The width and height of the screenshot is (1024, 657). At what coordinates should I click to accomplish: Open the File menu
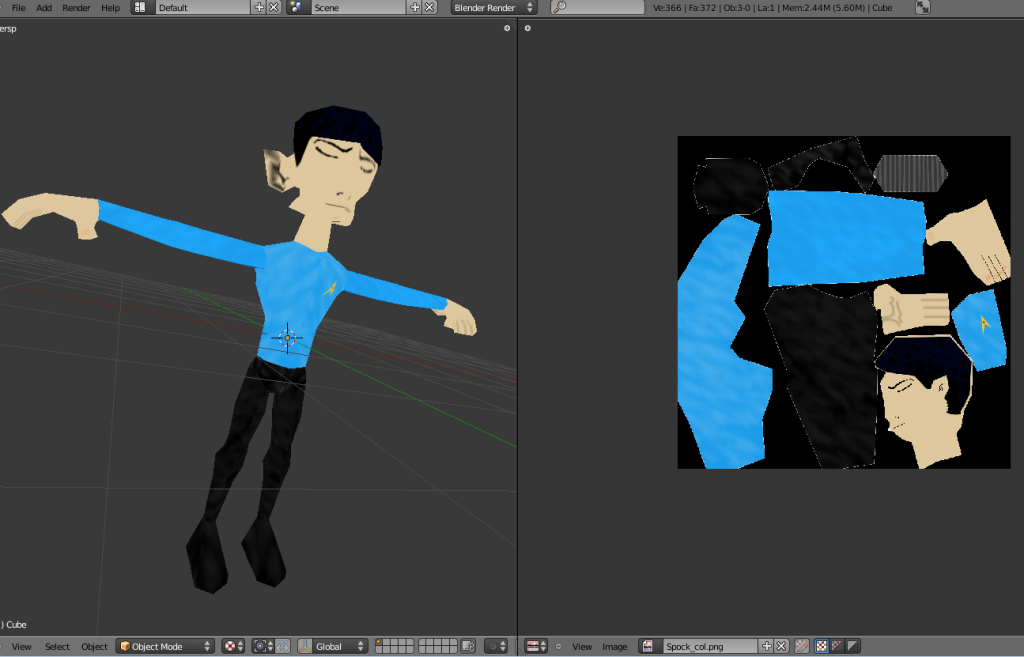click(x=18, y=7)
